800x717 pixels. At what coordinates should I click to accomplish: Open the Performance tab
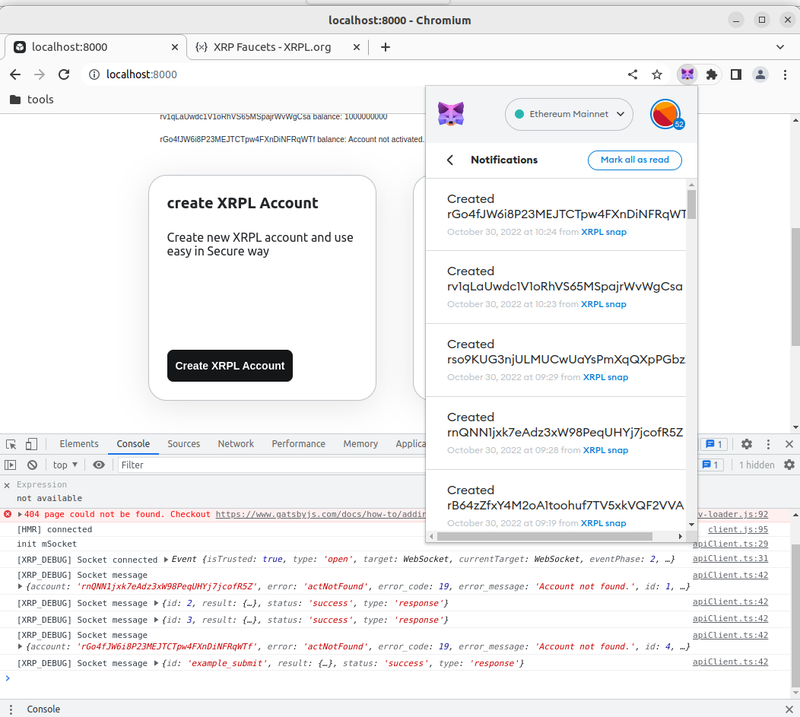(x=298, y=444)
